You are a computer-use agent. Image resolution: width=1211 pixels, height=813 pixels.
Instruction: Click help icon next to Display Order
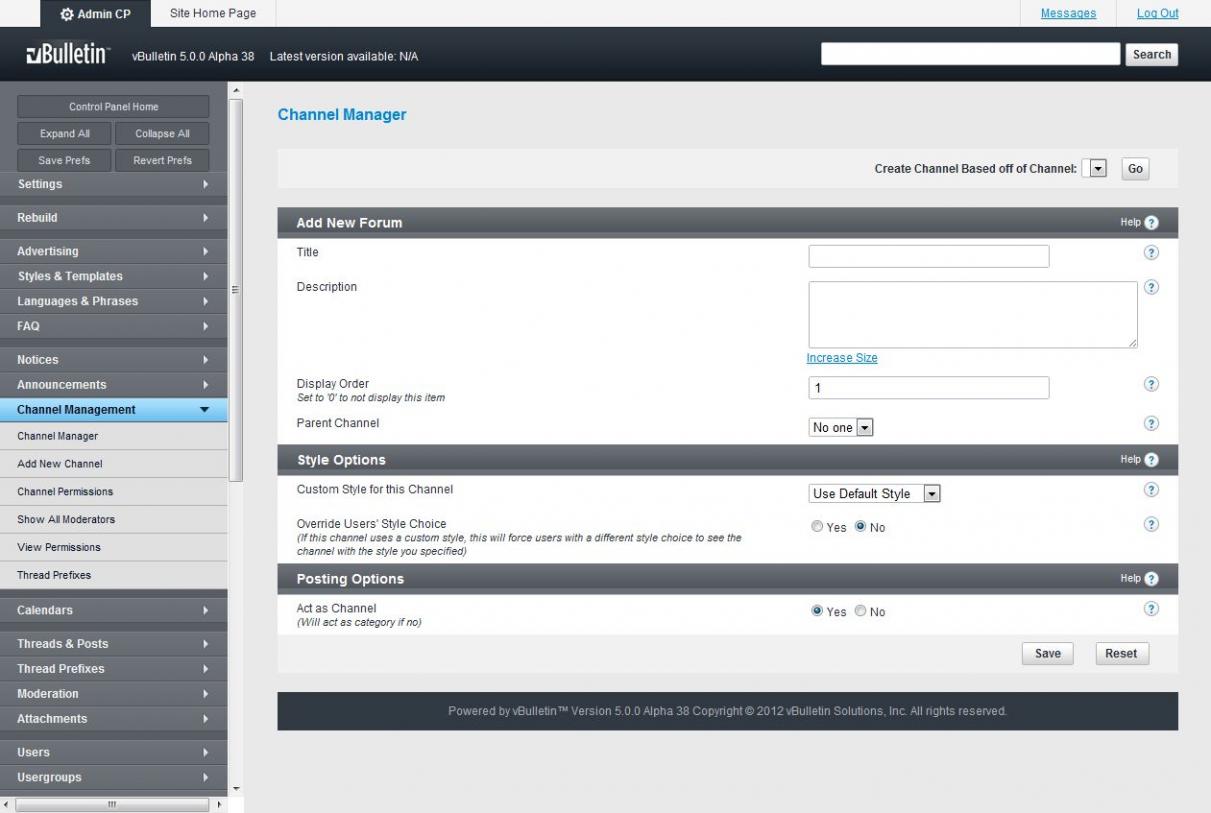pos(1150,385)
